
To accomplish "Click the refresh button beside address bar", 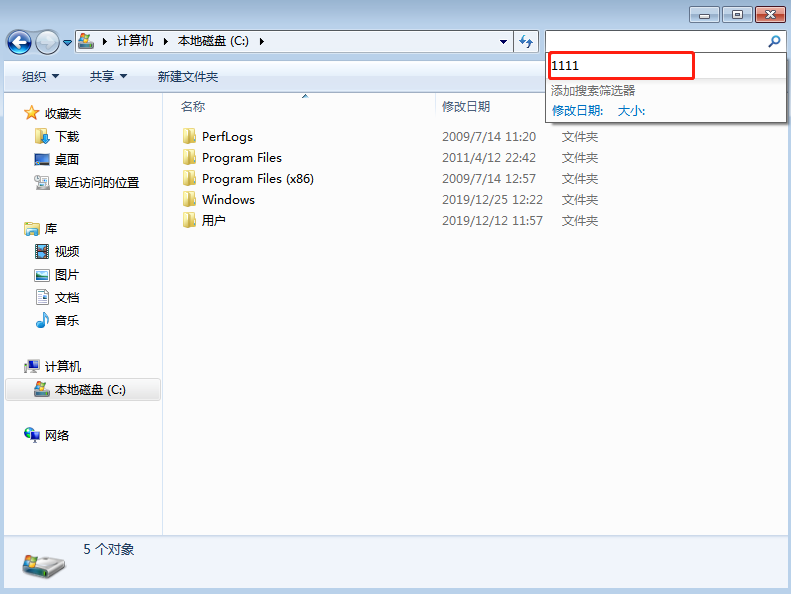I will (x=527, y=42).
